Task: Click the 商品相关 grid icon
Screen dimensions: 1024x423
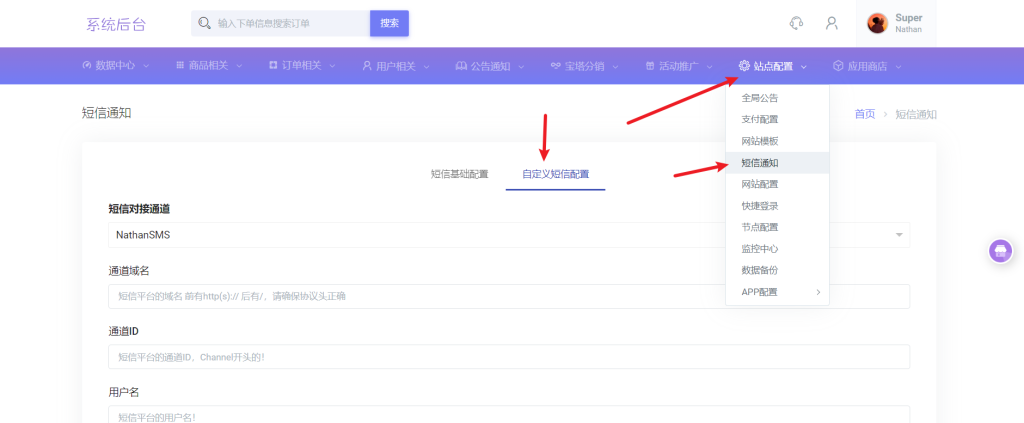Action: pyautogui.click(x=180, y=66)
